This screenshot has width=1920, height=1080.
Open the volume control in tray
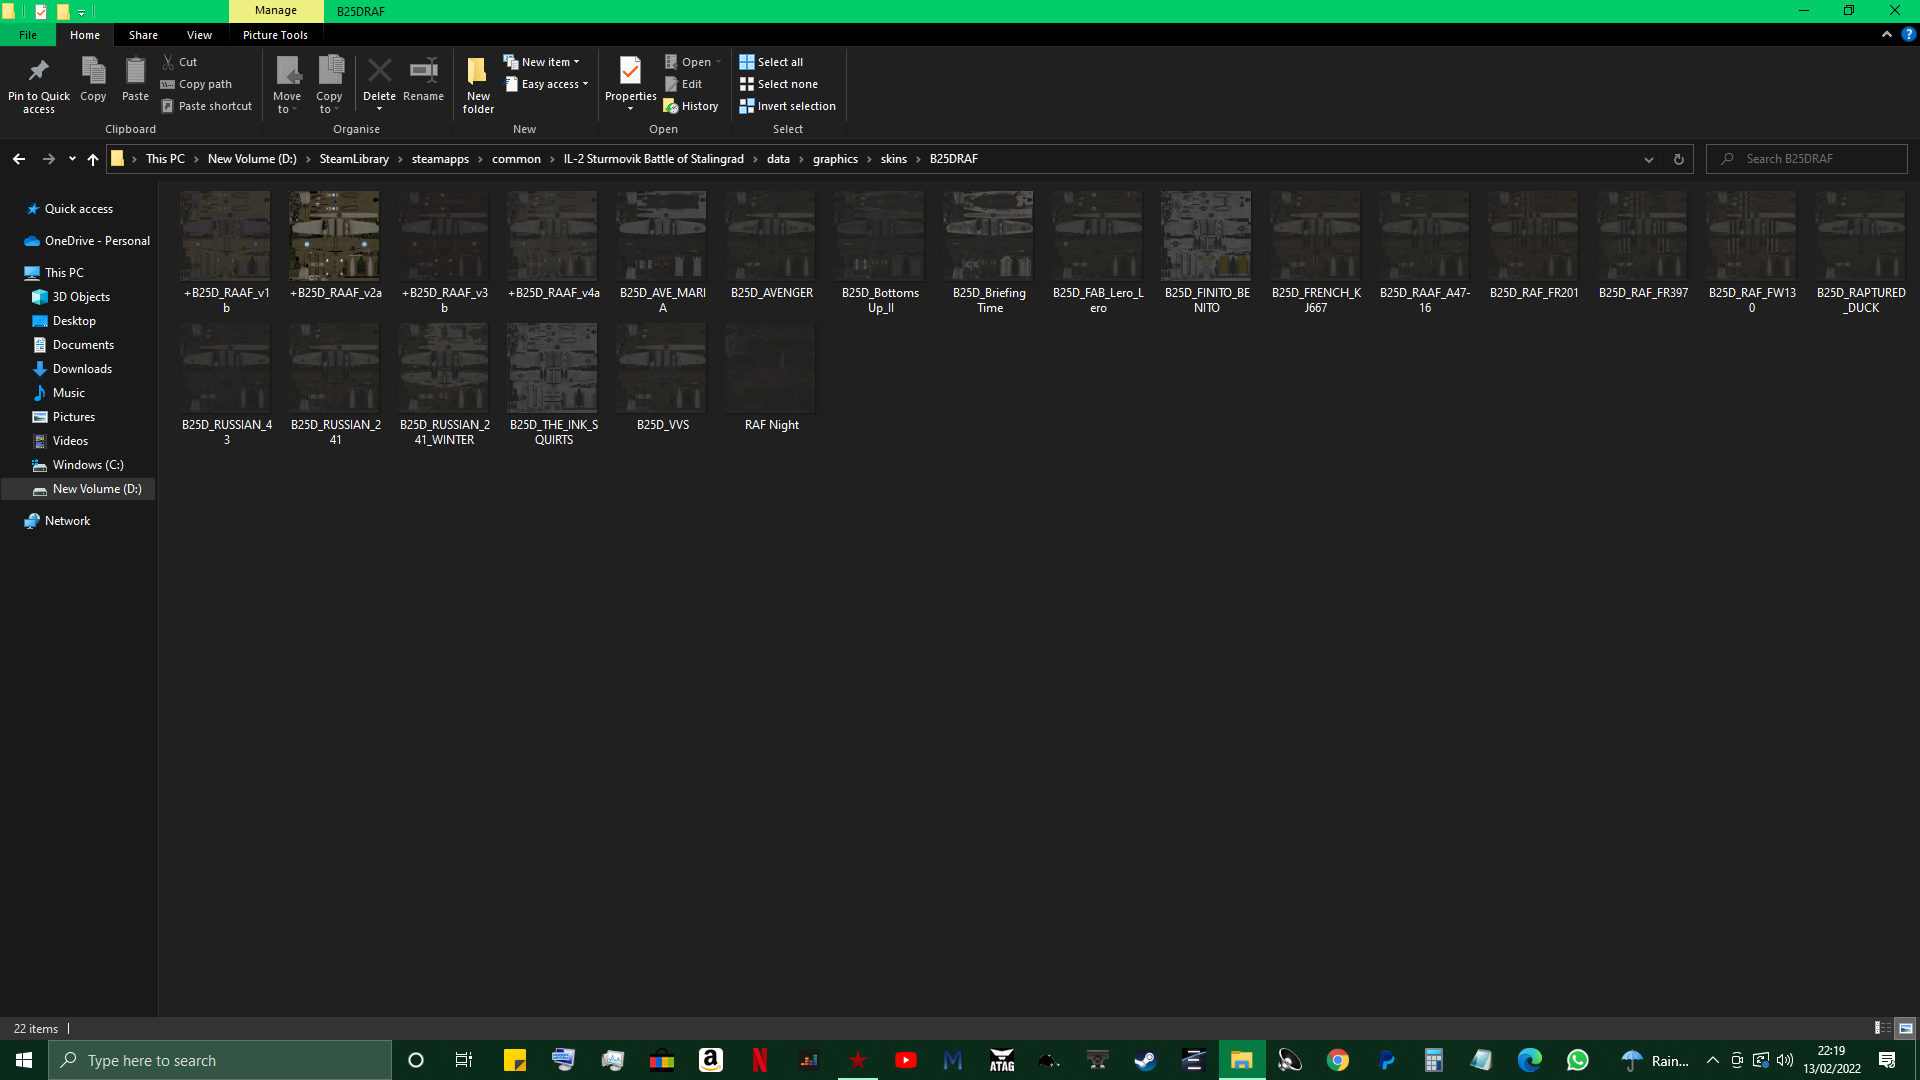(1785, 1060)
